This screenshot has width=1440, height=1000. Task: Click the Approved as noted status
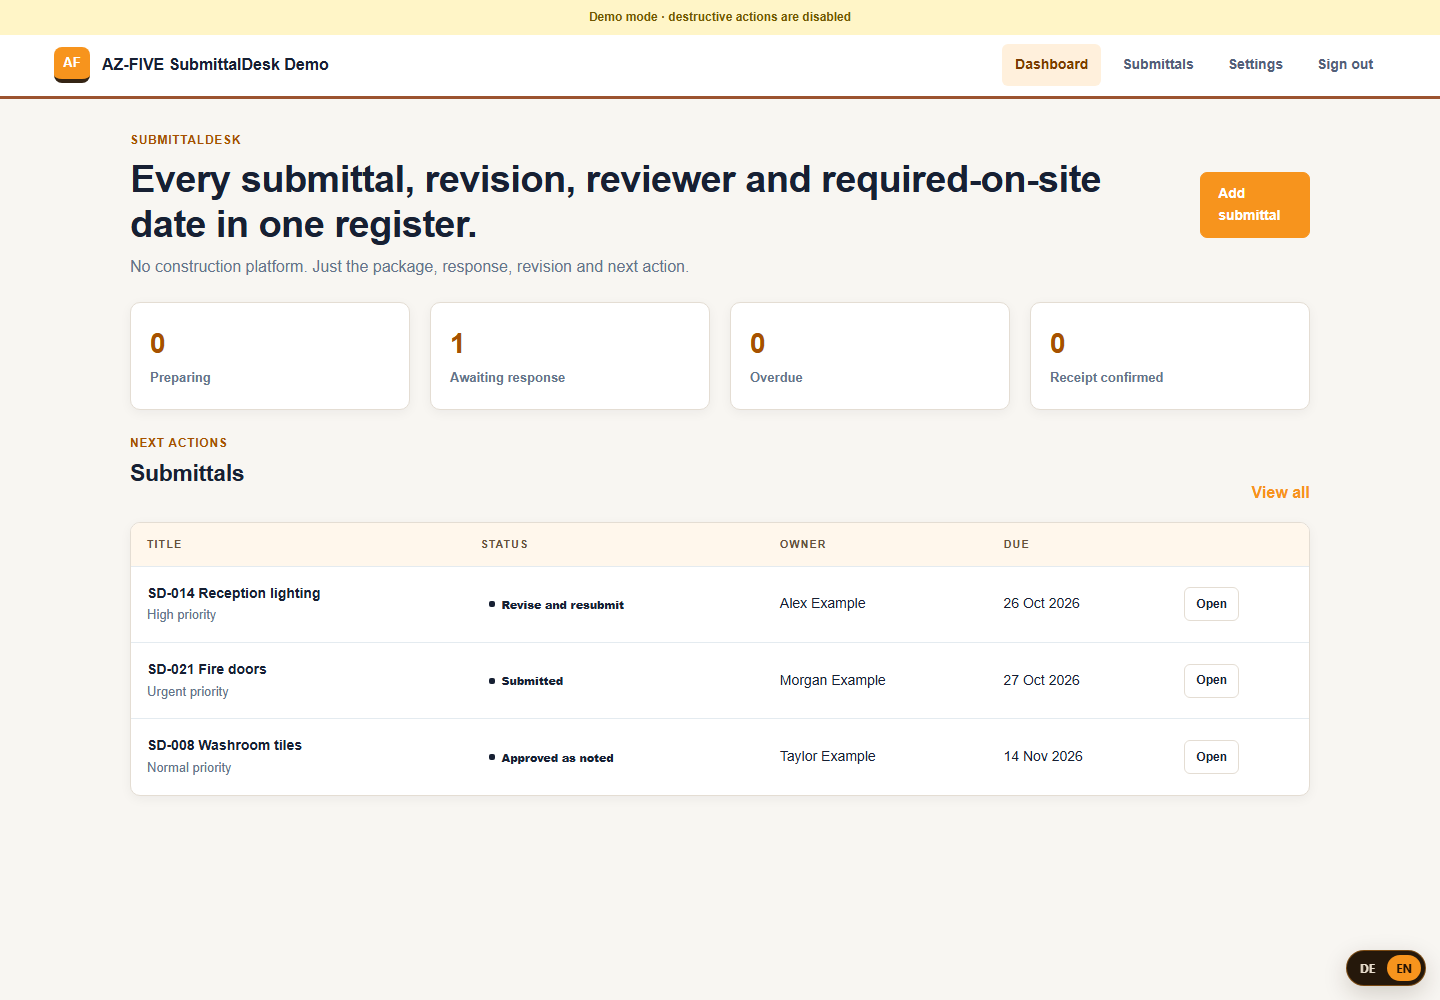[551, 758]
